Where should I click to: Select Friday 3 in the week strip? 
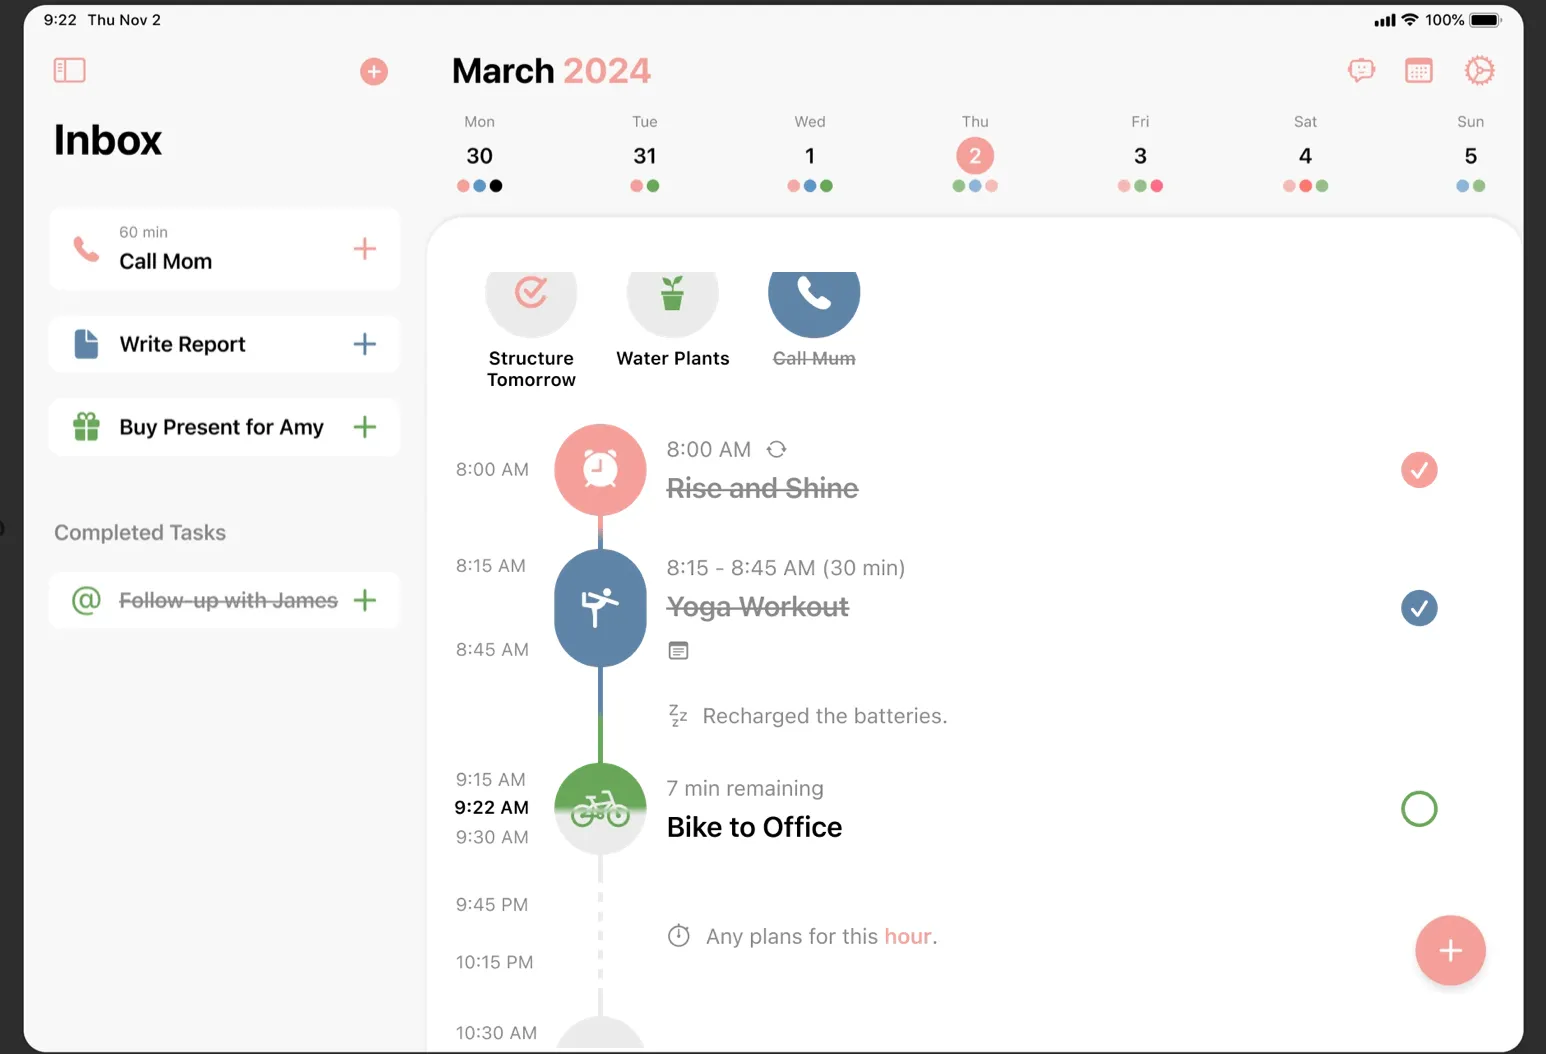pyautogui.click(x=1140, y=154)
